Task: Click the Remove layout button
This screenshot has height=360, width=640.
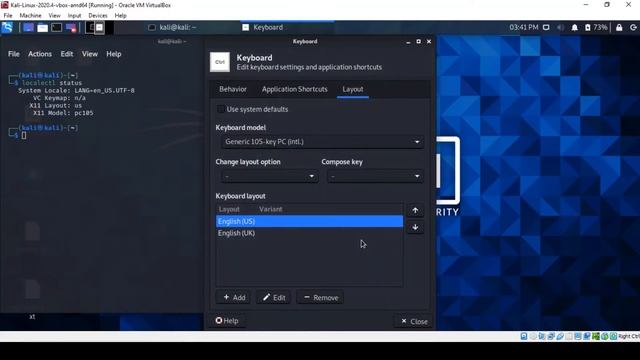Action: pyautogui.click(x=321, y=298)
